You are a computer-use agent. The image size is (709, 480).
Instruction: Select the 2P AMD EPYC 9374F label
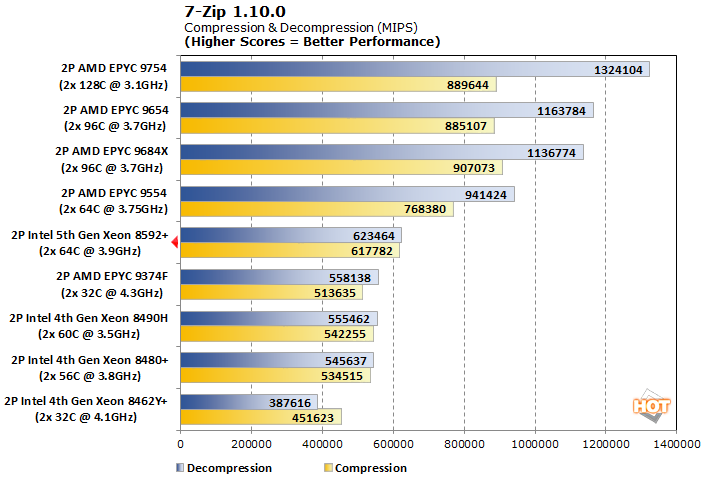click(112, 276)
